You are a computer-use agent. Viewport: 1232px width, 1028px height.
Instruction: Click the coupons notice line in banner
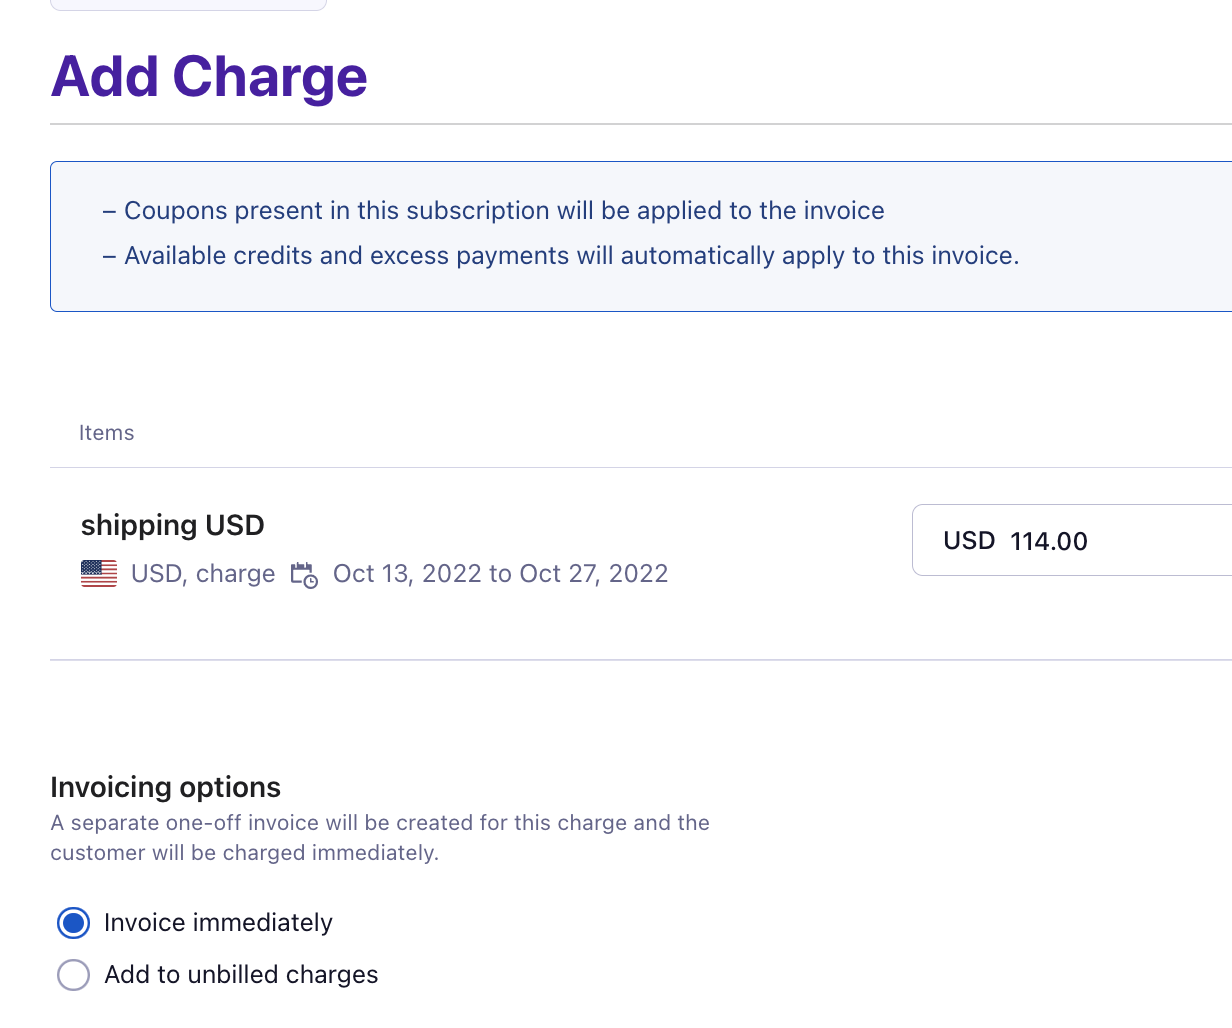coord(494,211)
